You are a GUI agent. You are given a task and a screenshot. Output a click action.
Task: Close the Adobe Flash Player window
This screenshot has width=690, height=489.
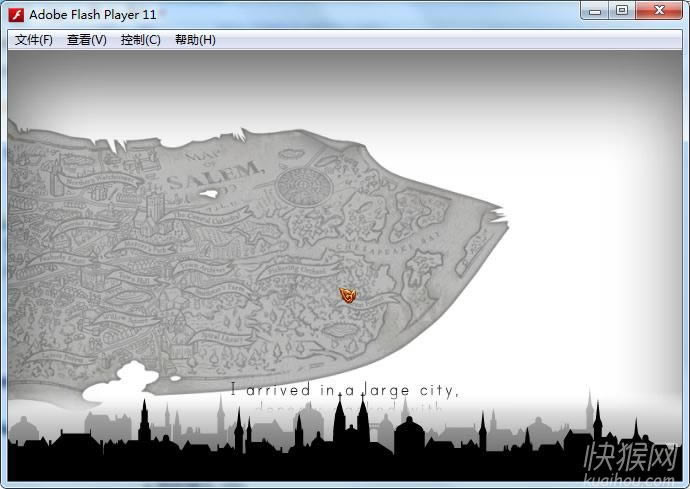[657, 11]
